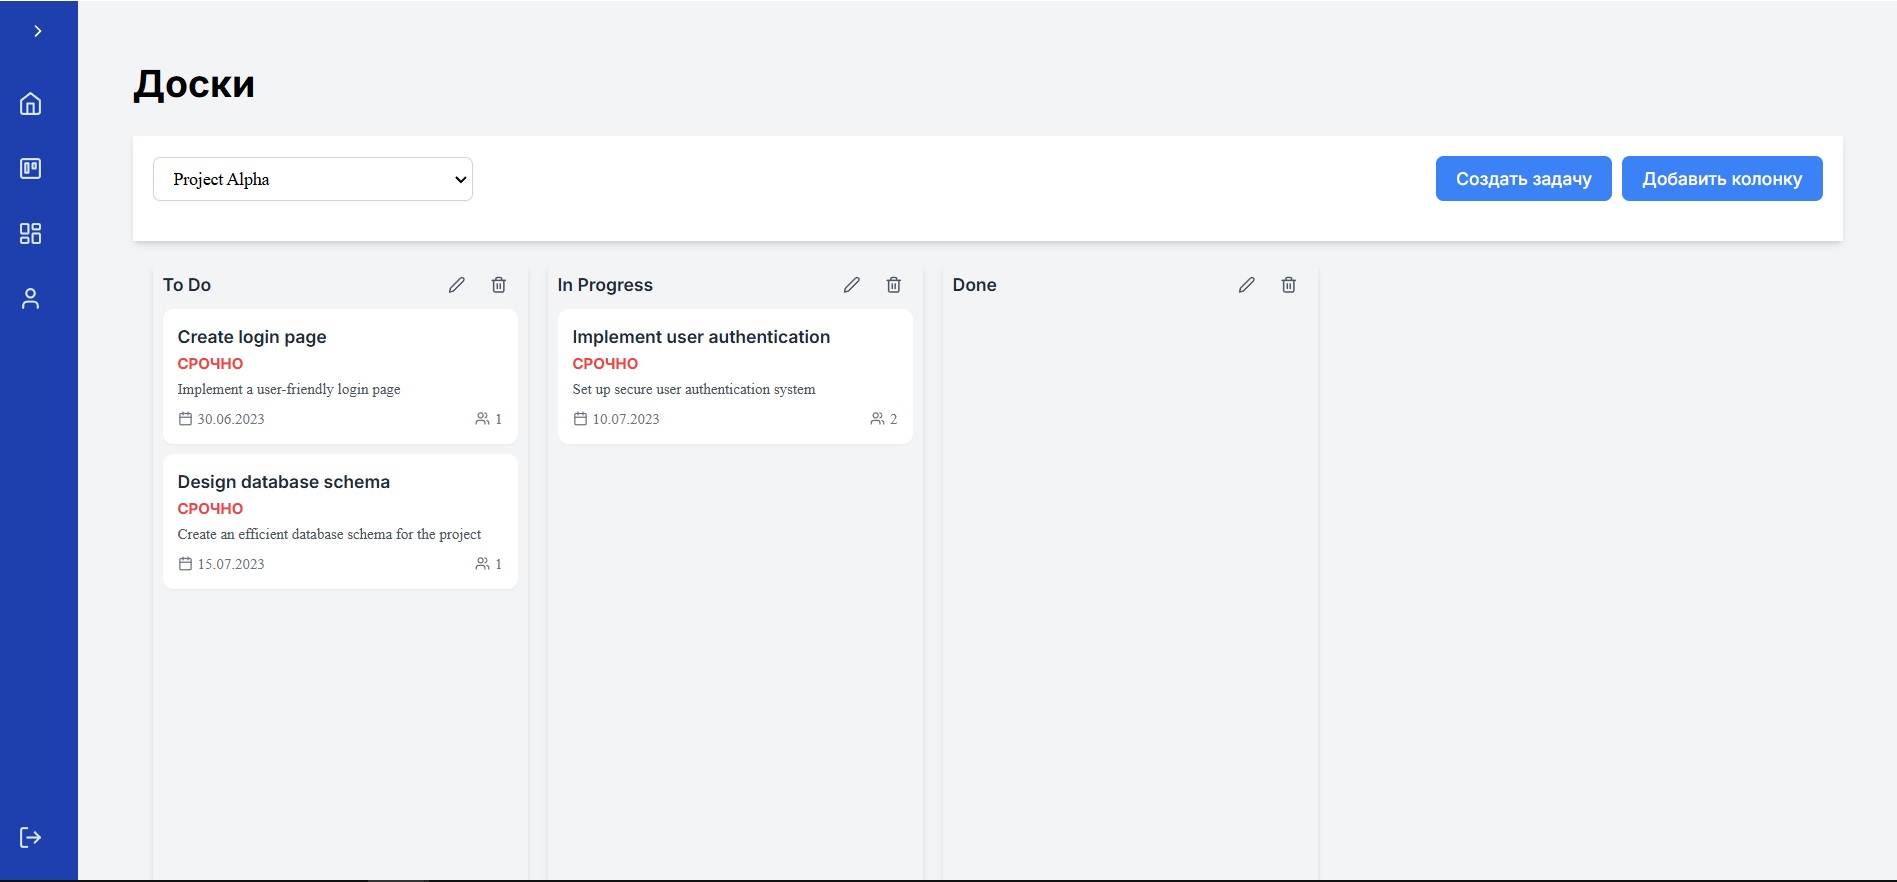Viewport: 1897px width, 882px height.
Task: Delete the To Do column
Action: [x=499, y=285]
